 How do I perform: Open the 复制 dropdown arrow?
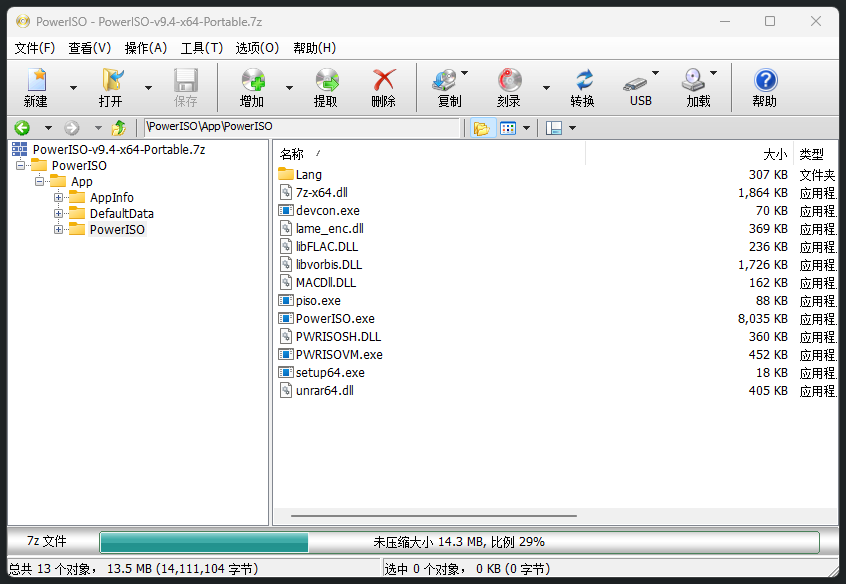click(x=465, y=72)
